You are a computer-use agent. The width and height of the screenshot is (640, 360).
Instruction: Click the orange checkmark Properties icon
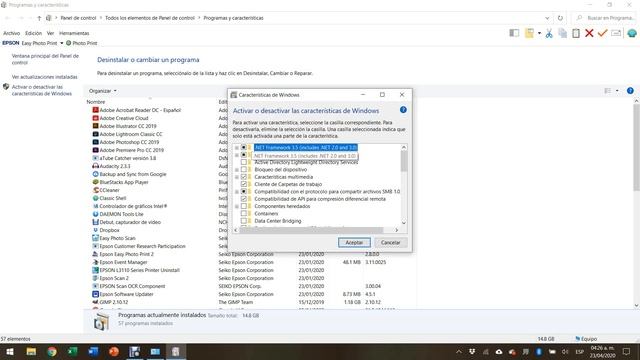click(602, 33)
